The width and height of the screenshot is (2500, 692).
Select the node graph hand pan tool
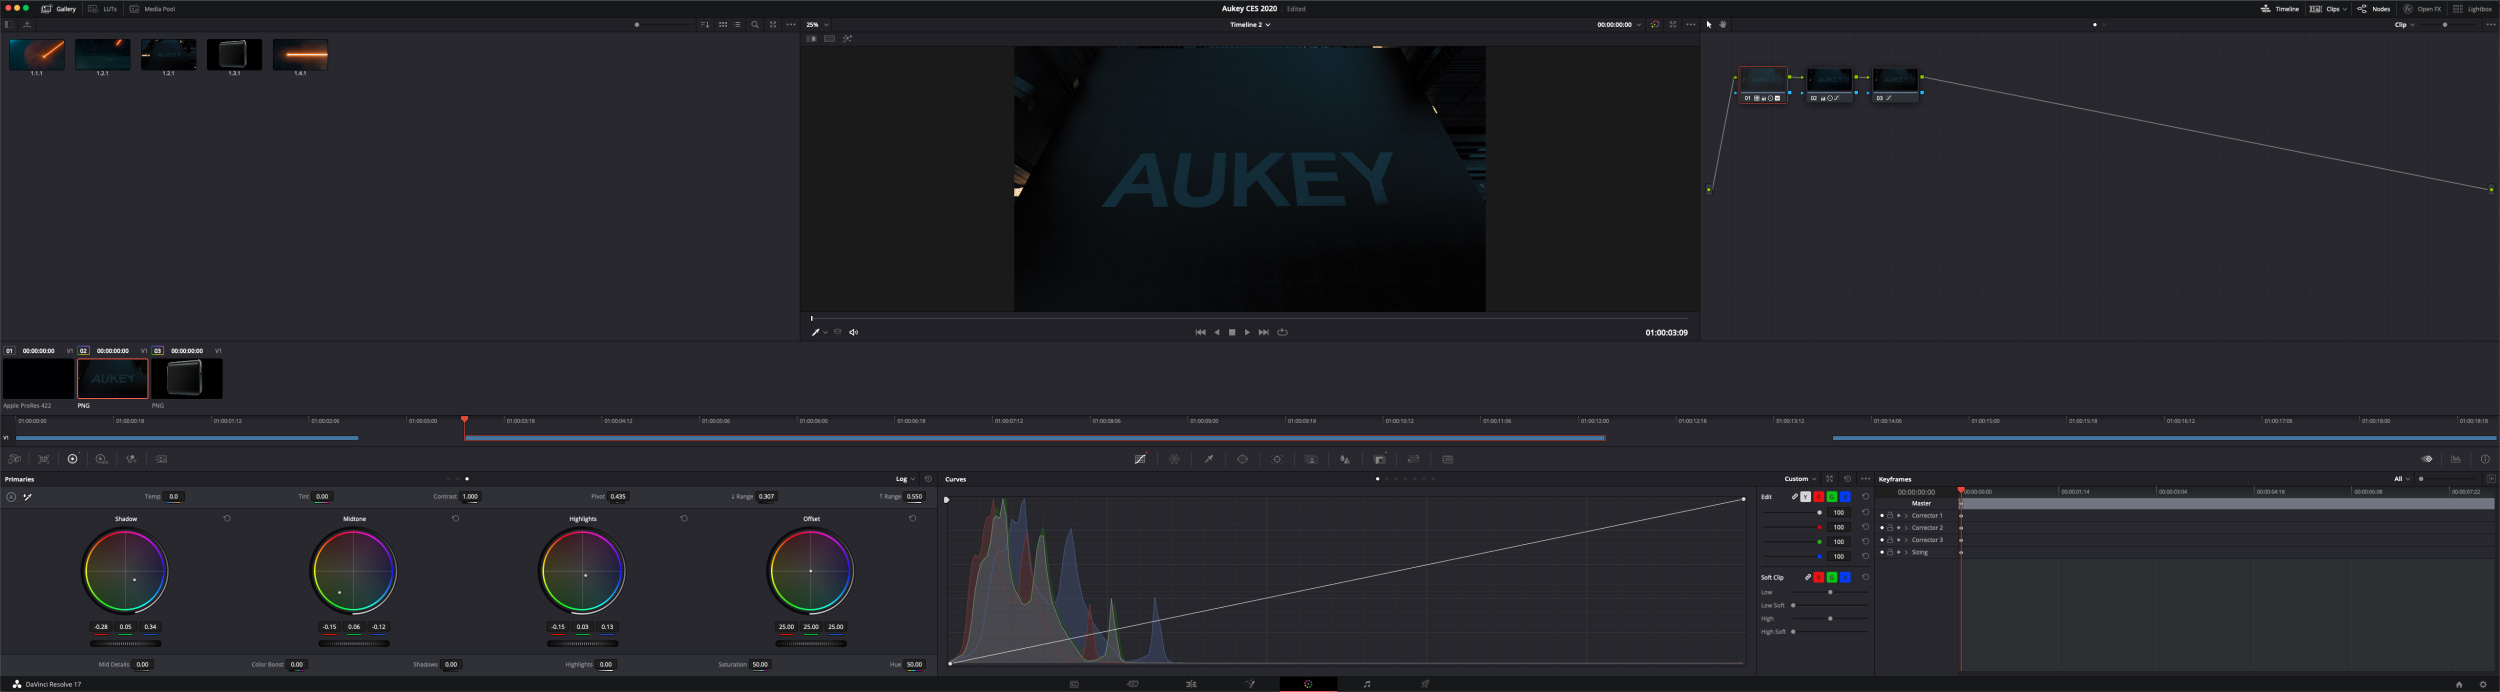[1723, 25]
